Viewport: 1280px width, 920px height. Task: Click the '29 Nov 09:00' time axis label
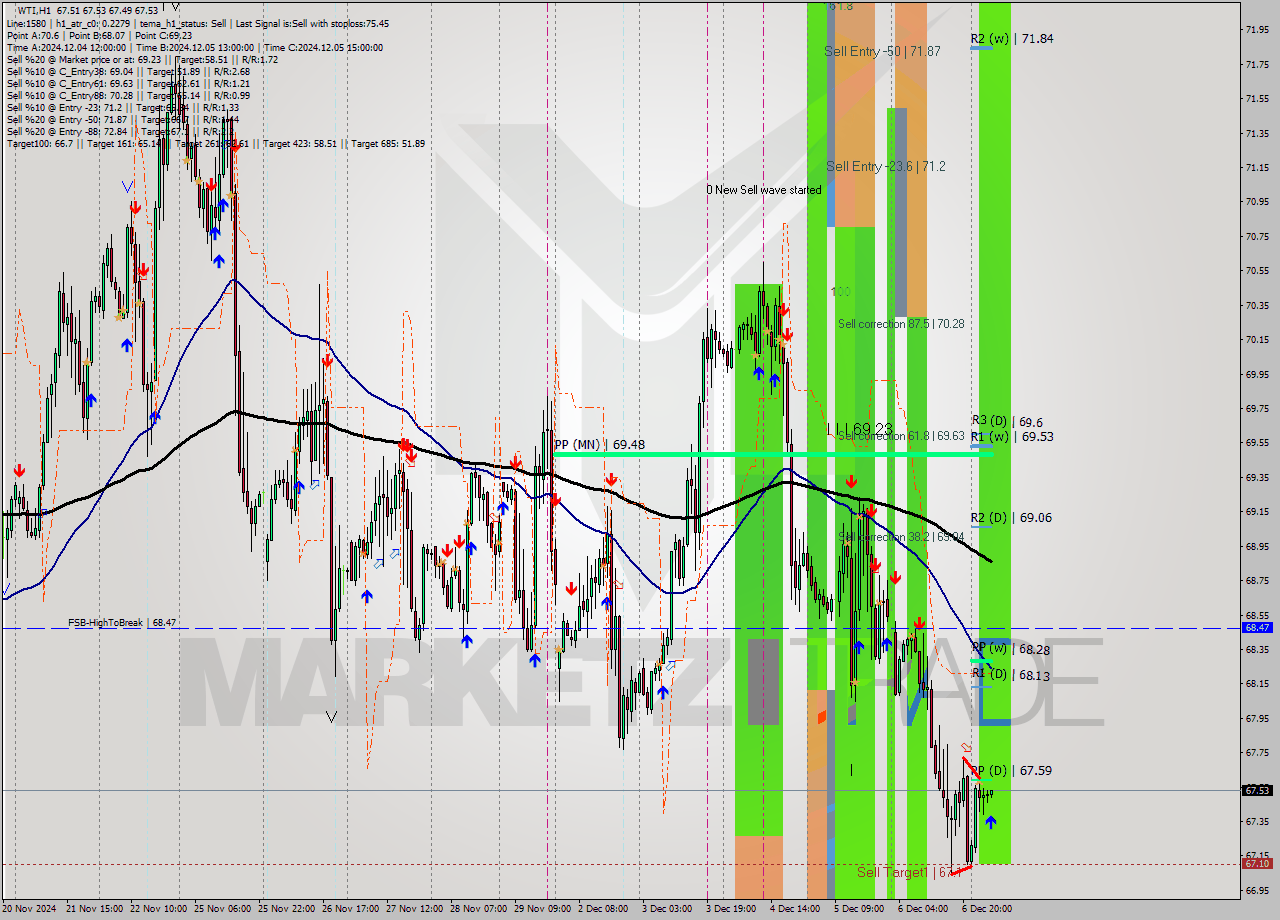[542, 908]
